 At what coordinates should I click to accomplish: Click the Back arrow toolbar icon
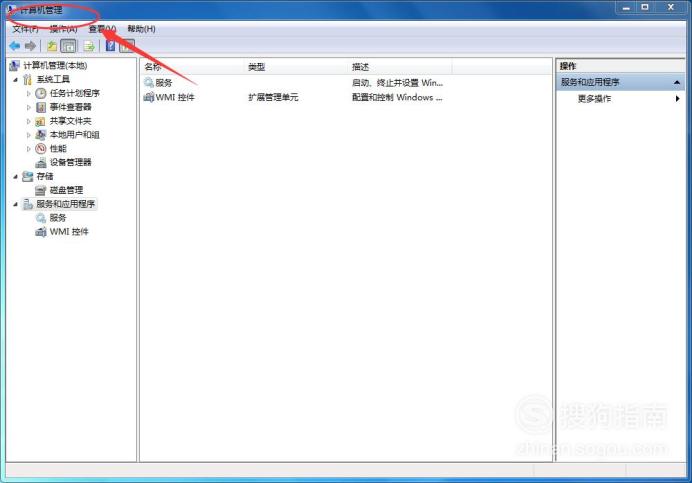15,46
